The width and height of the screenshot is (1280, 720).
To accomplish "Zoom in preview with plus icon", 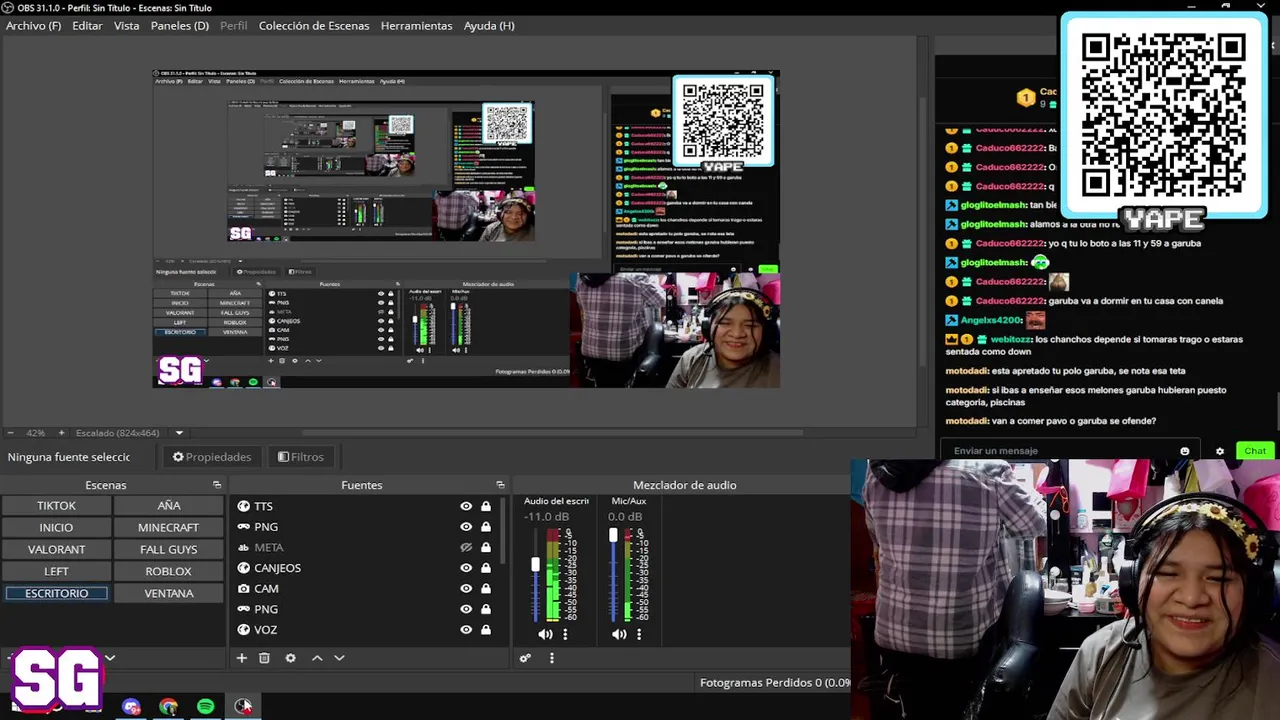I will [61, 433].
